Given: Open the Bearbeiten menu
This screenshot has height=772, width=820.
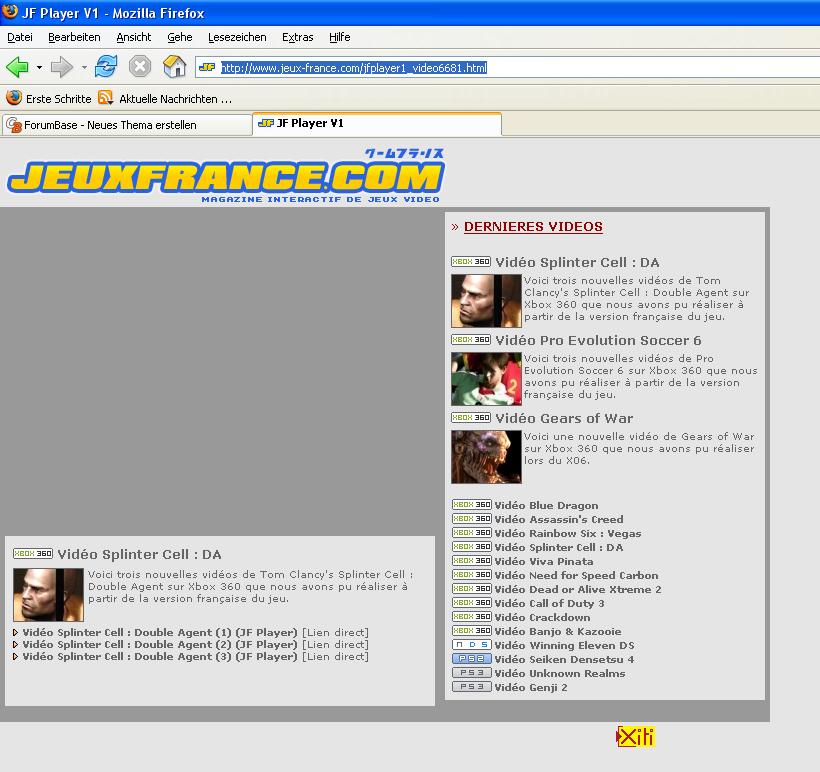Looking at the screenshot, I should [74, 37].
